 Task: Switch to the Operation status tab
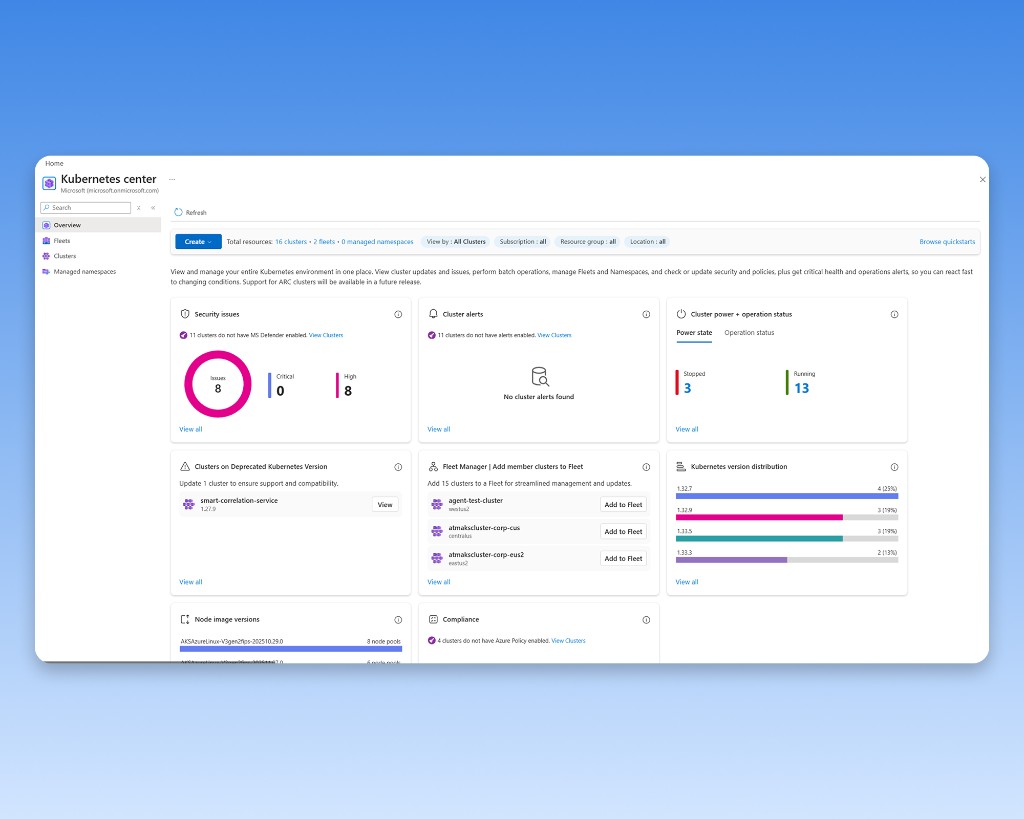(749, 332)
